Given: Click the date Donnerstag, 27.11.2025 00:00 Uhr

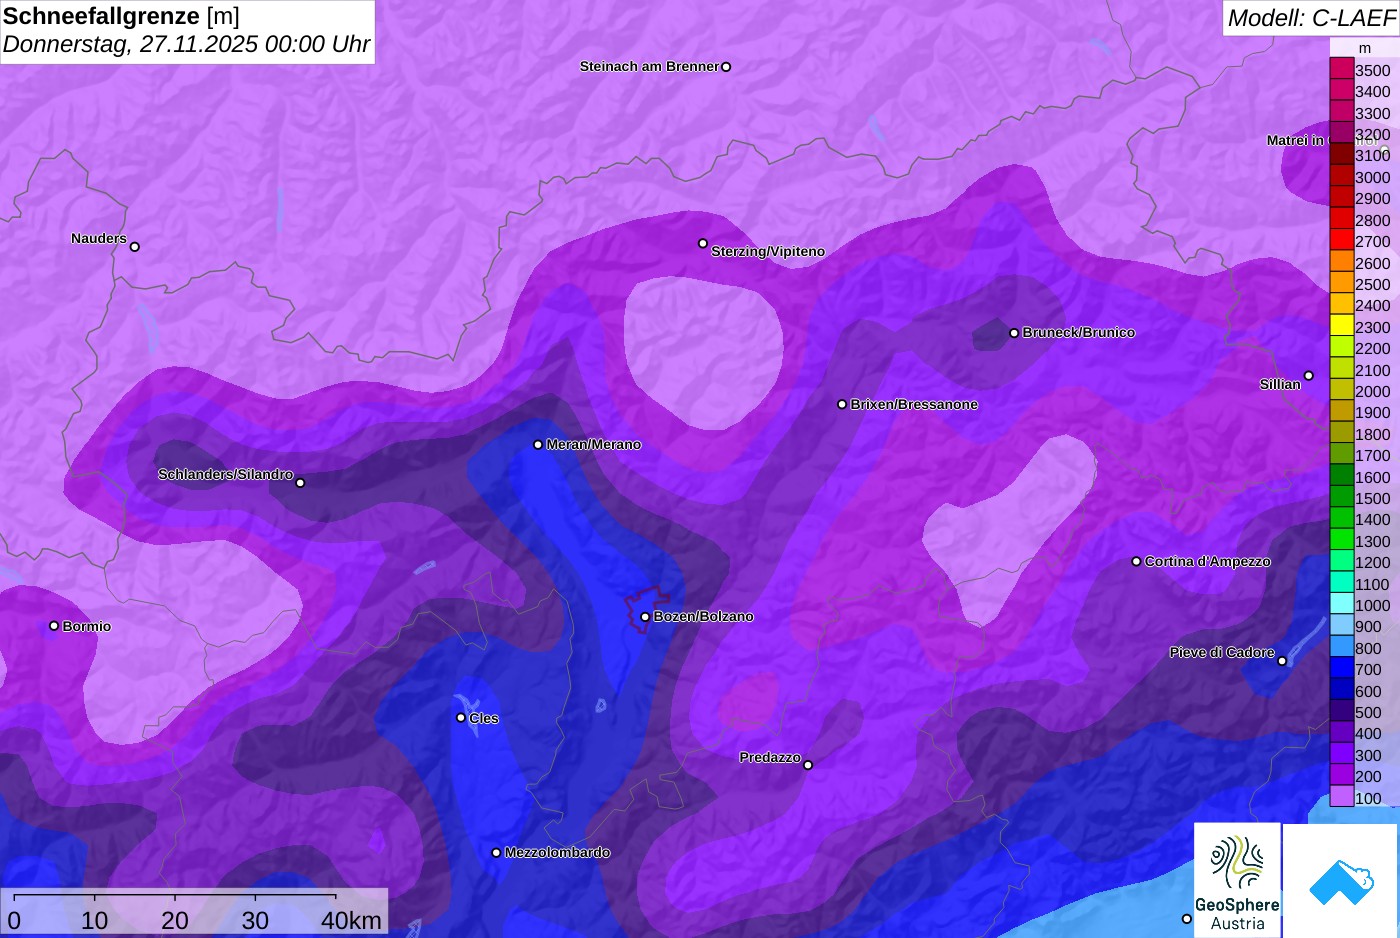Looking at the screenshot, I should click(x=187, y=44).
